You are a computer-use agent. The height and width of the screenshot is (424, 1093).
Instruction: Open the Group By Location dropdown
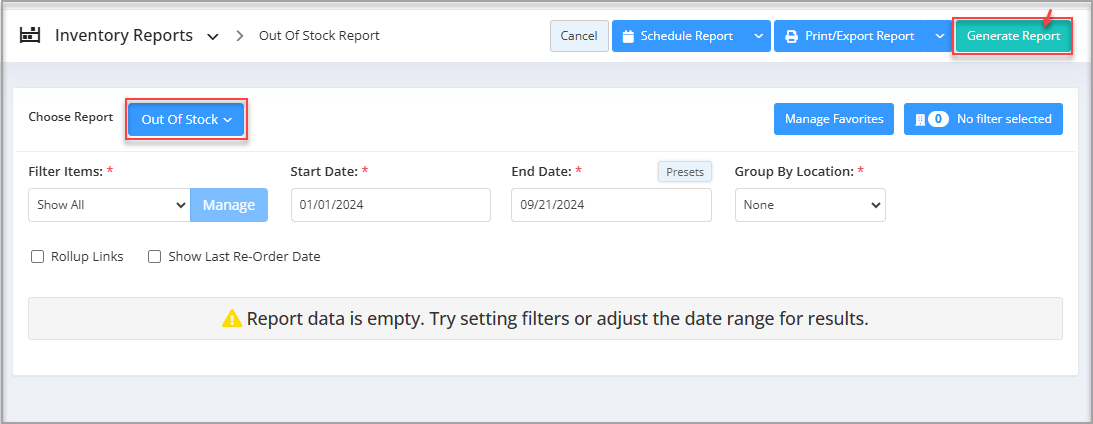pyautogui.click(x=810, y=205)
